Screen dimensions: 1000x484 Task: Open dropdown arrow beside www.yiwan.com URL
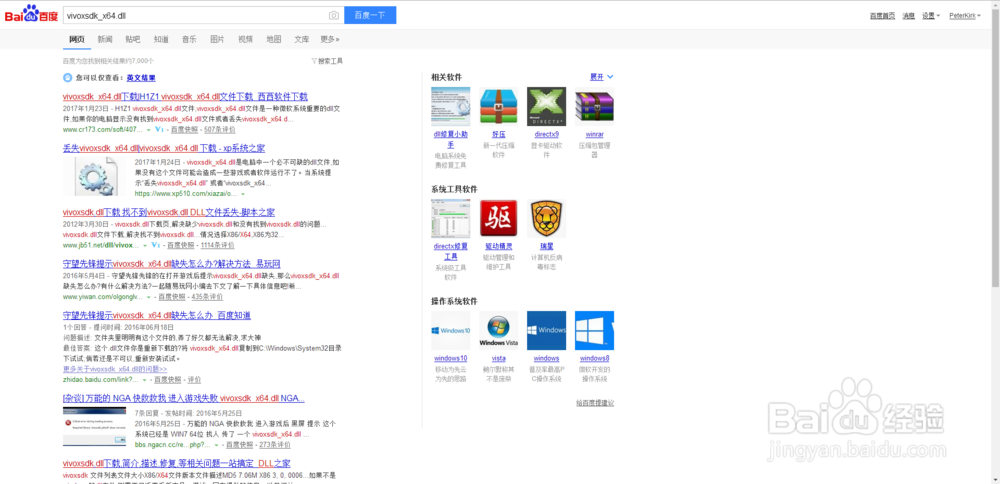(148, 297)
